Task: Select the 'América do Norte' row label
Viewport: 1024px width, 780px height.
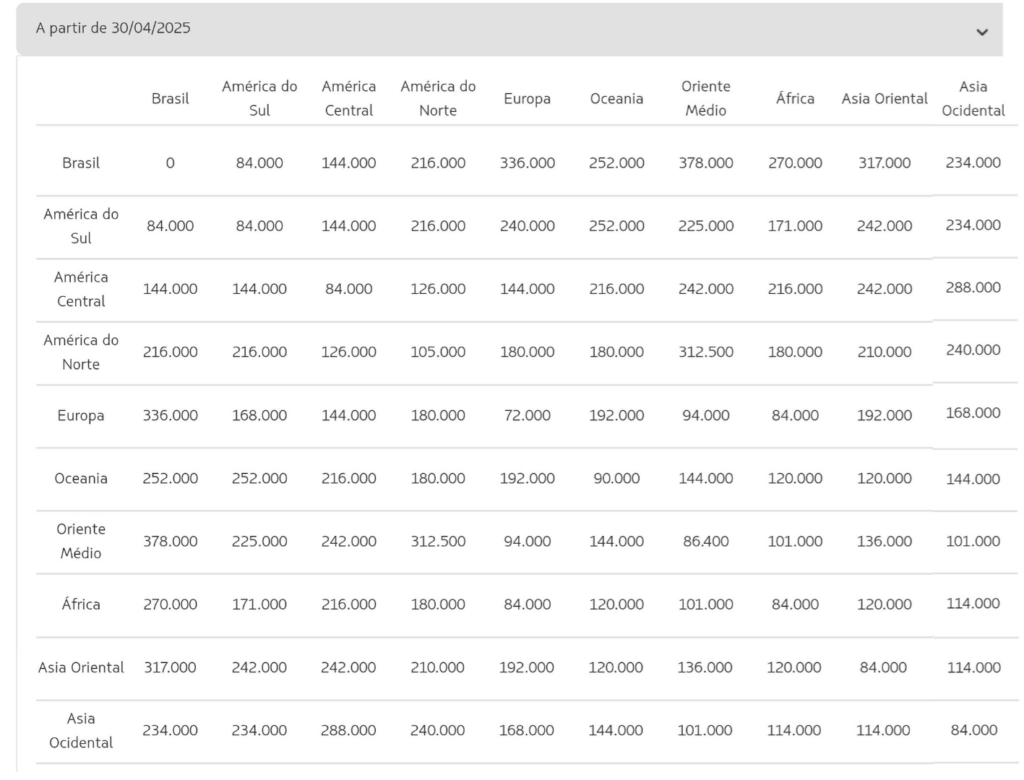Action: pyautogui.click(x=81, y=352)
